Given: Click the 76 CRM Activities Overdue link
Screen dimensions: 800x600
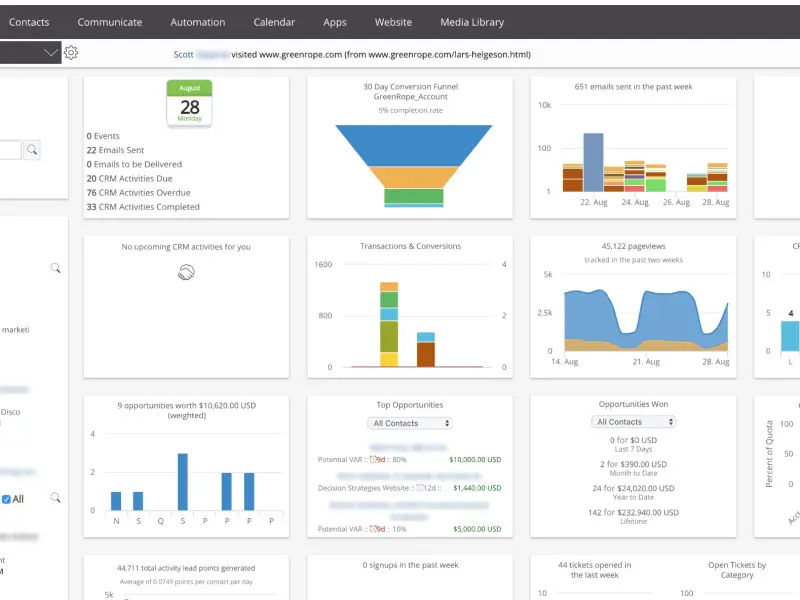Looking at the screenshot, I should tap(138, 192).
